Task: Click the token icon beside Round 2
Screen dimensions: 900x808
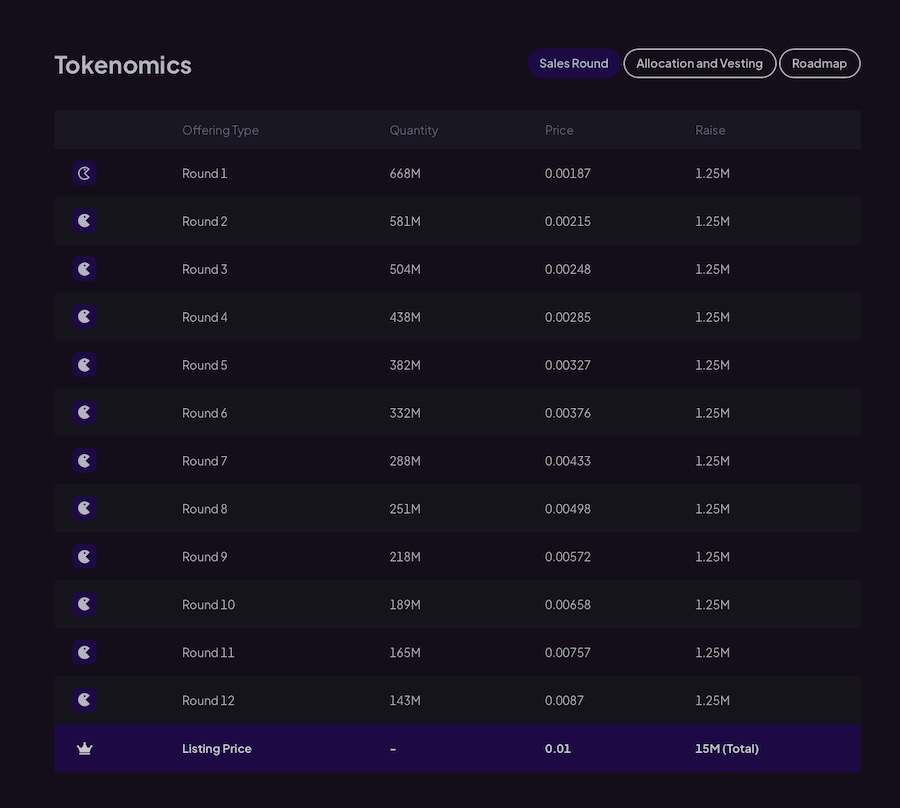Action: (84, 221)
